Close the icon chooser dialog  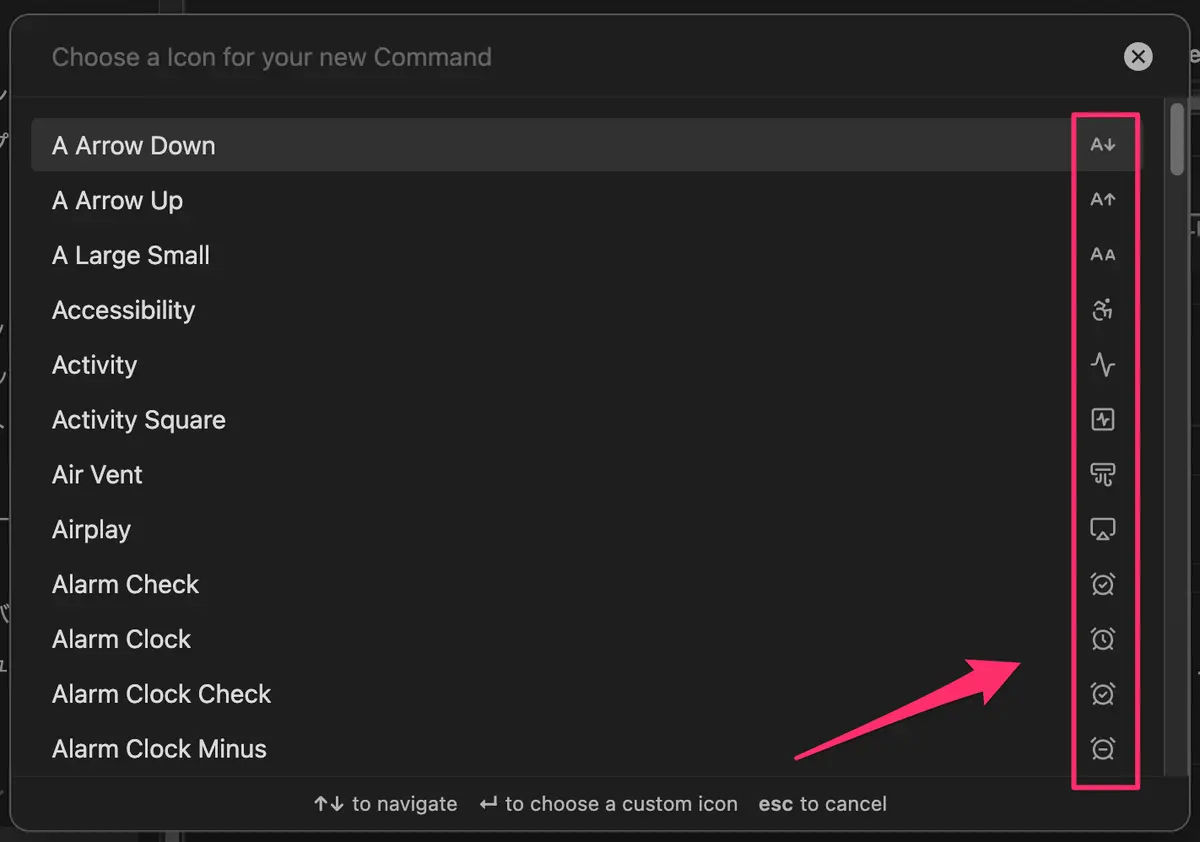click(1138, 57)
